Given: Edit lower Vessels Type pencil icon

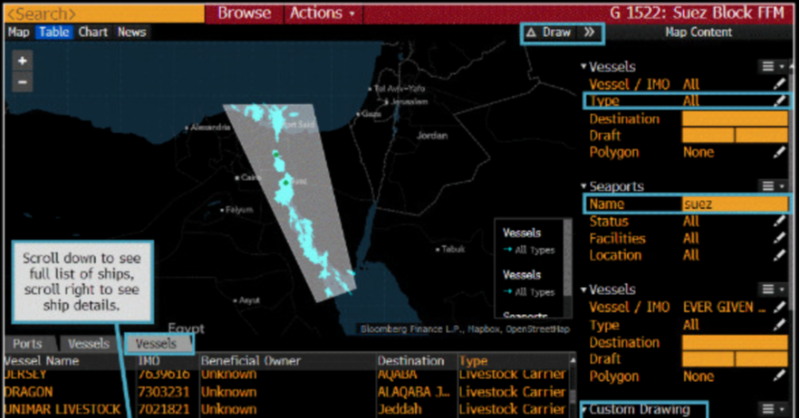Looking at the screenshot, I should pos(779,325).
